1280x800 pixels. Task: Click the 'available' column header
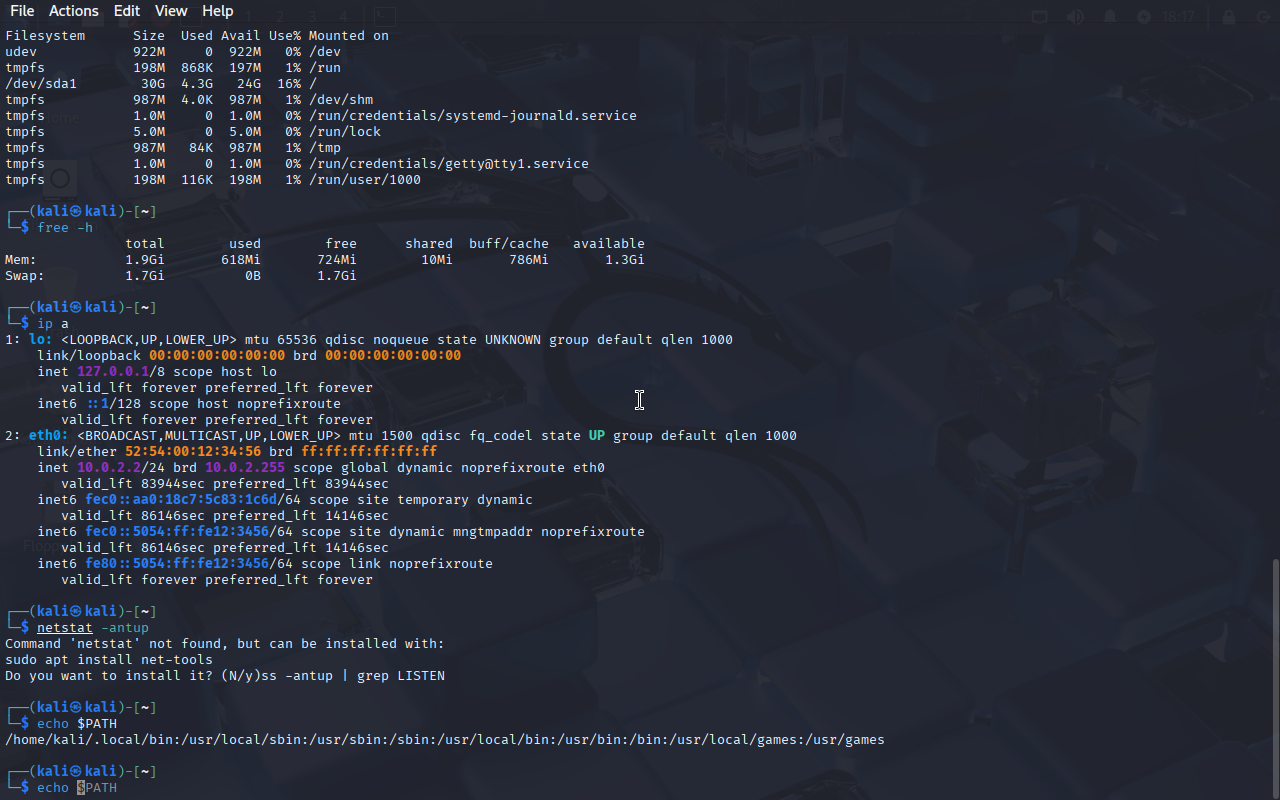(609, 244)
